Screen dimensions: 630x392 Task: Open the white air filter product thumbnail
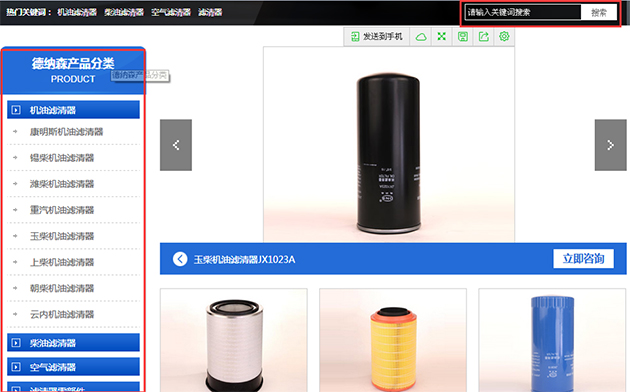coord(234,340)
